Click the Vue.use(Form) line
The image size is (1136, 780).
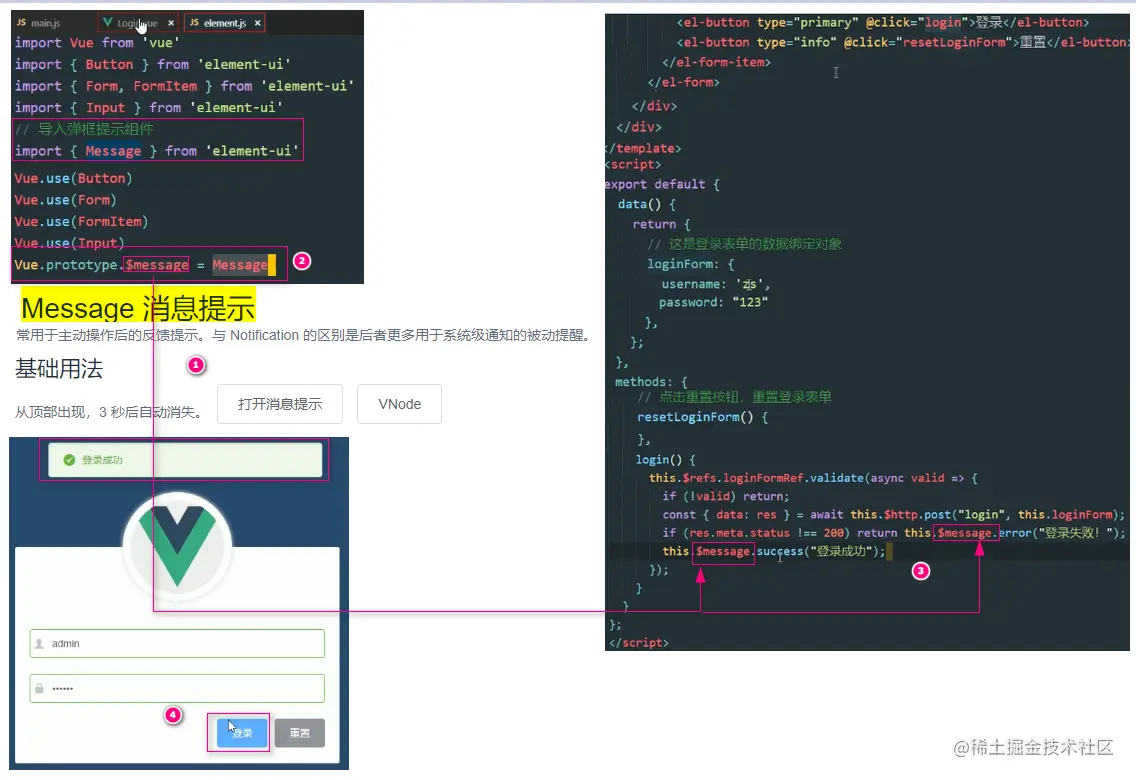(x=65, y=200)
